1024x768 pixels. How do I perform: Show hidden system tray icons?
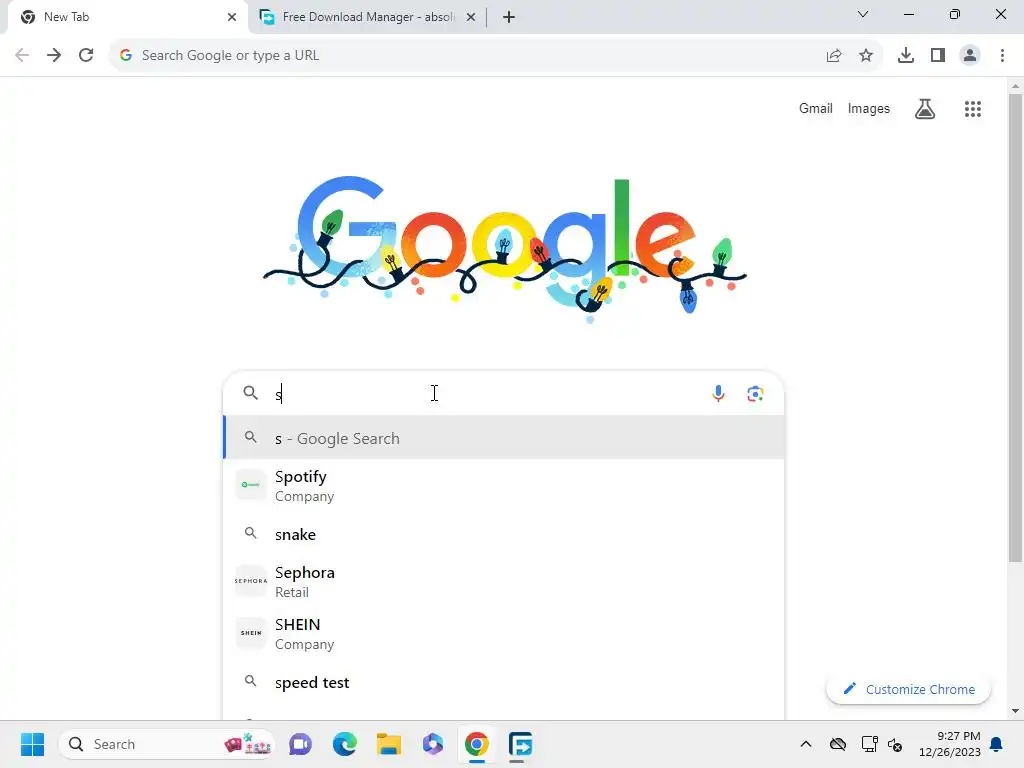(806, 744)
